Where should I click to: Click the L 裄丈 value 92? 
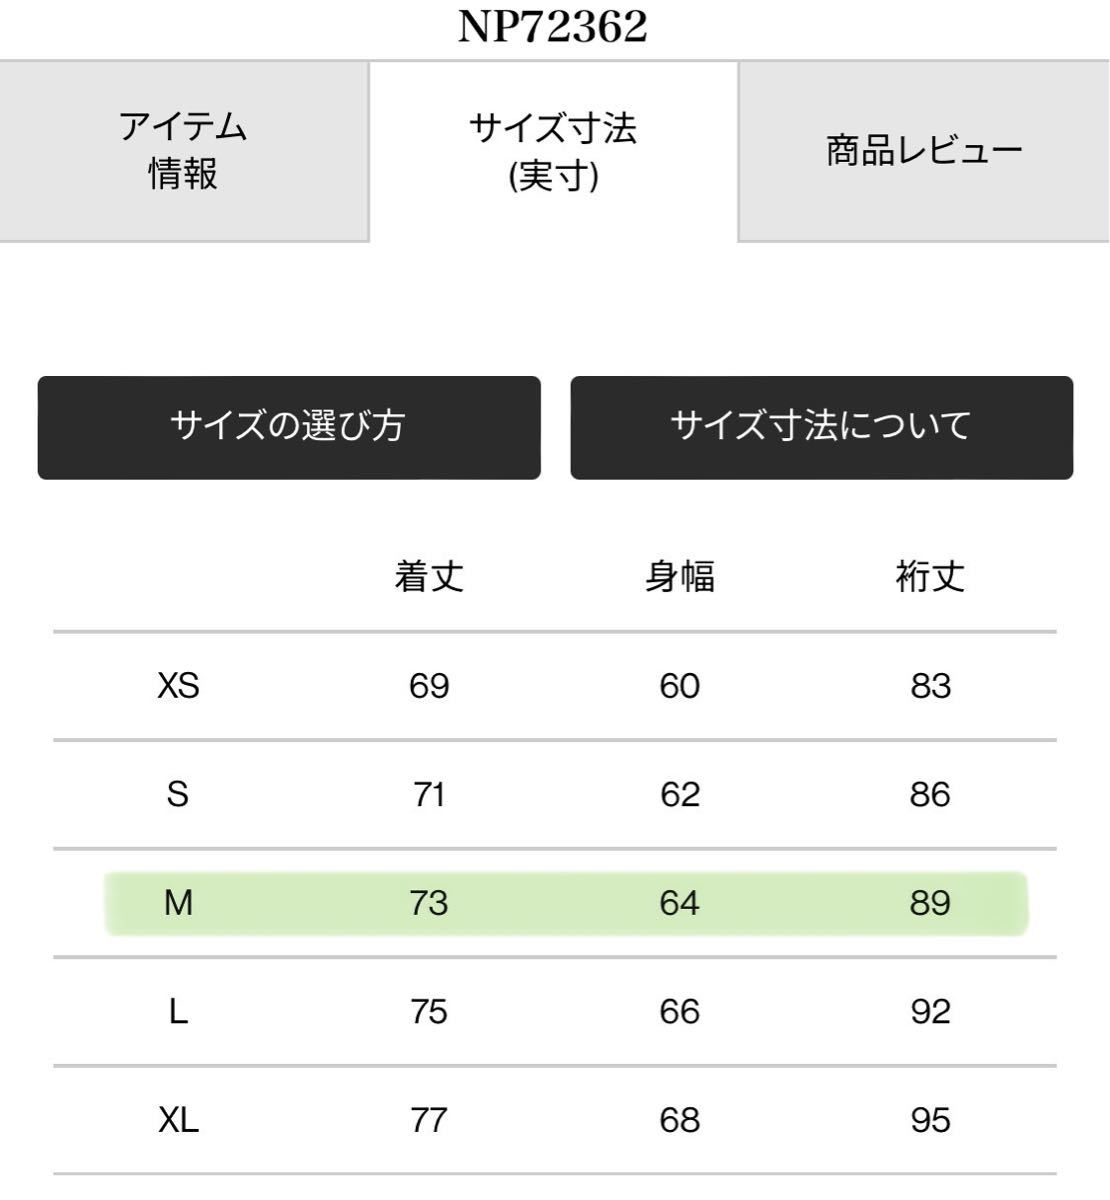click(x=930, y=1012)
